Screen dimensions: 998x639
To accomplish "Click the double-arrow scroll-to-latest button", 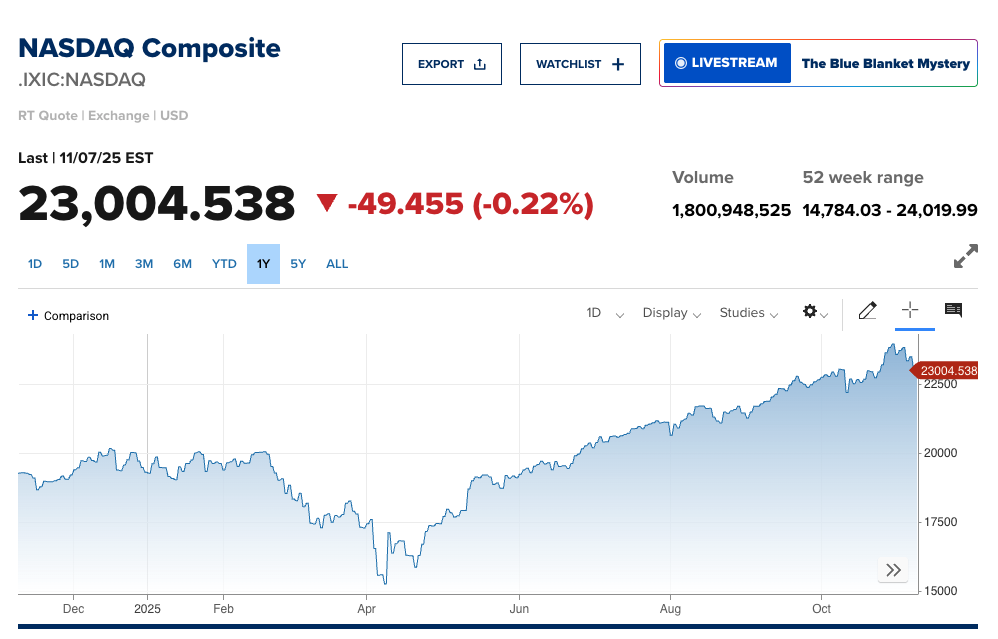I will pyautogui.click(x=893, y=570).
